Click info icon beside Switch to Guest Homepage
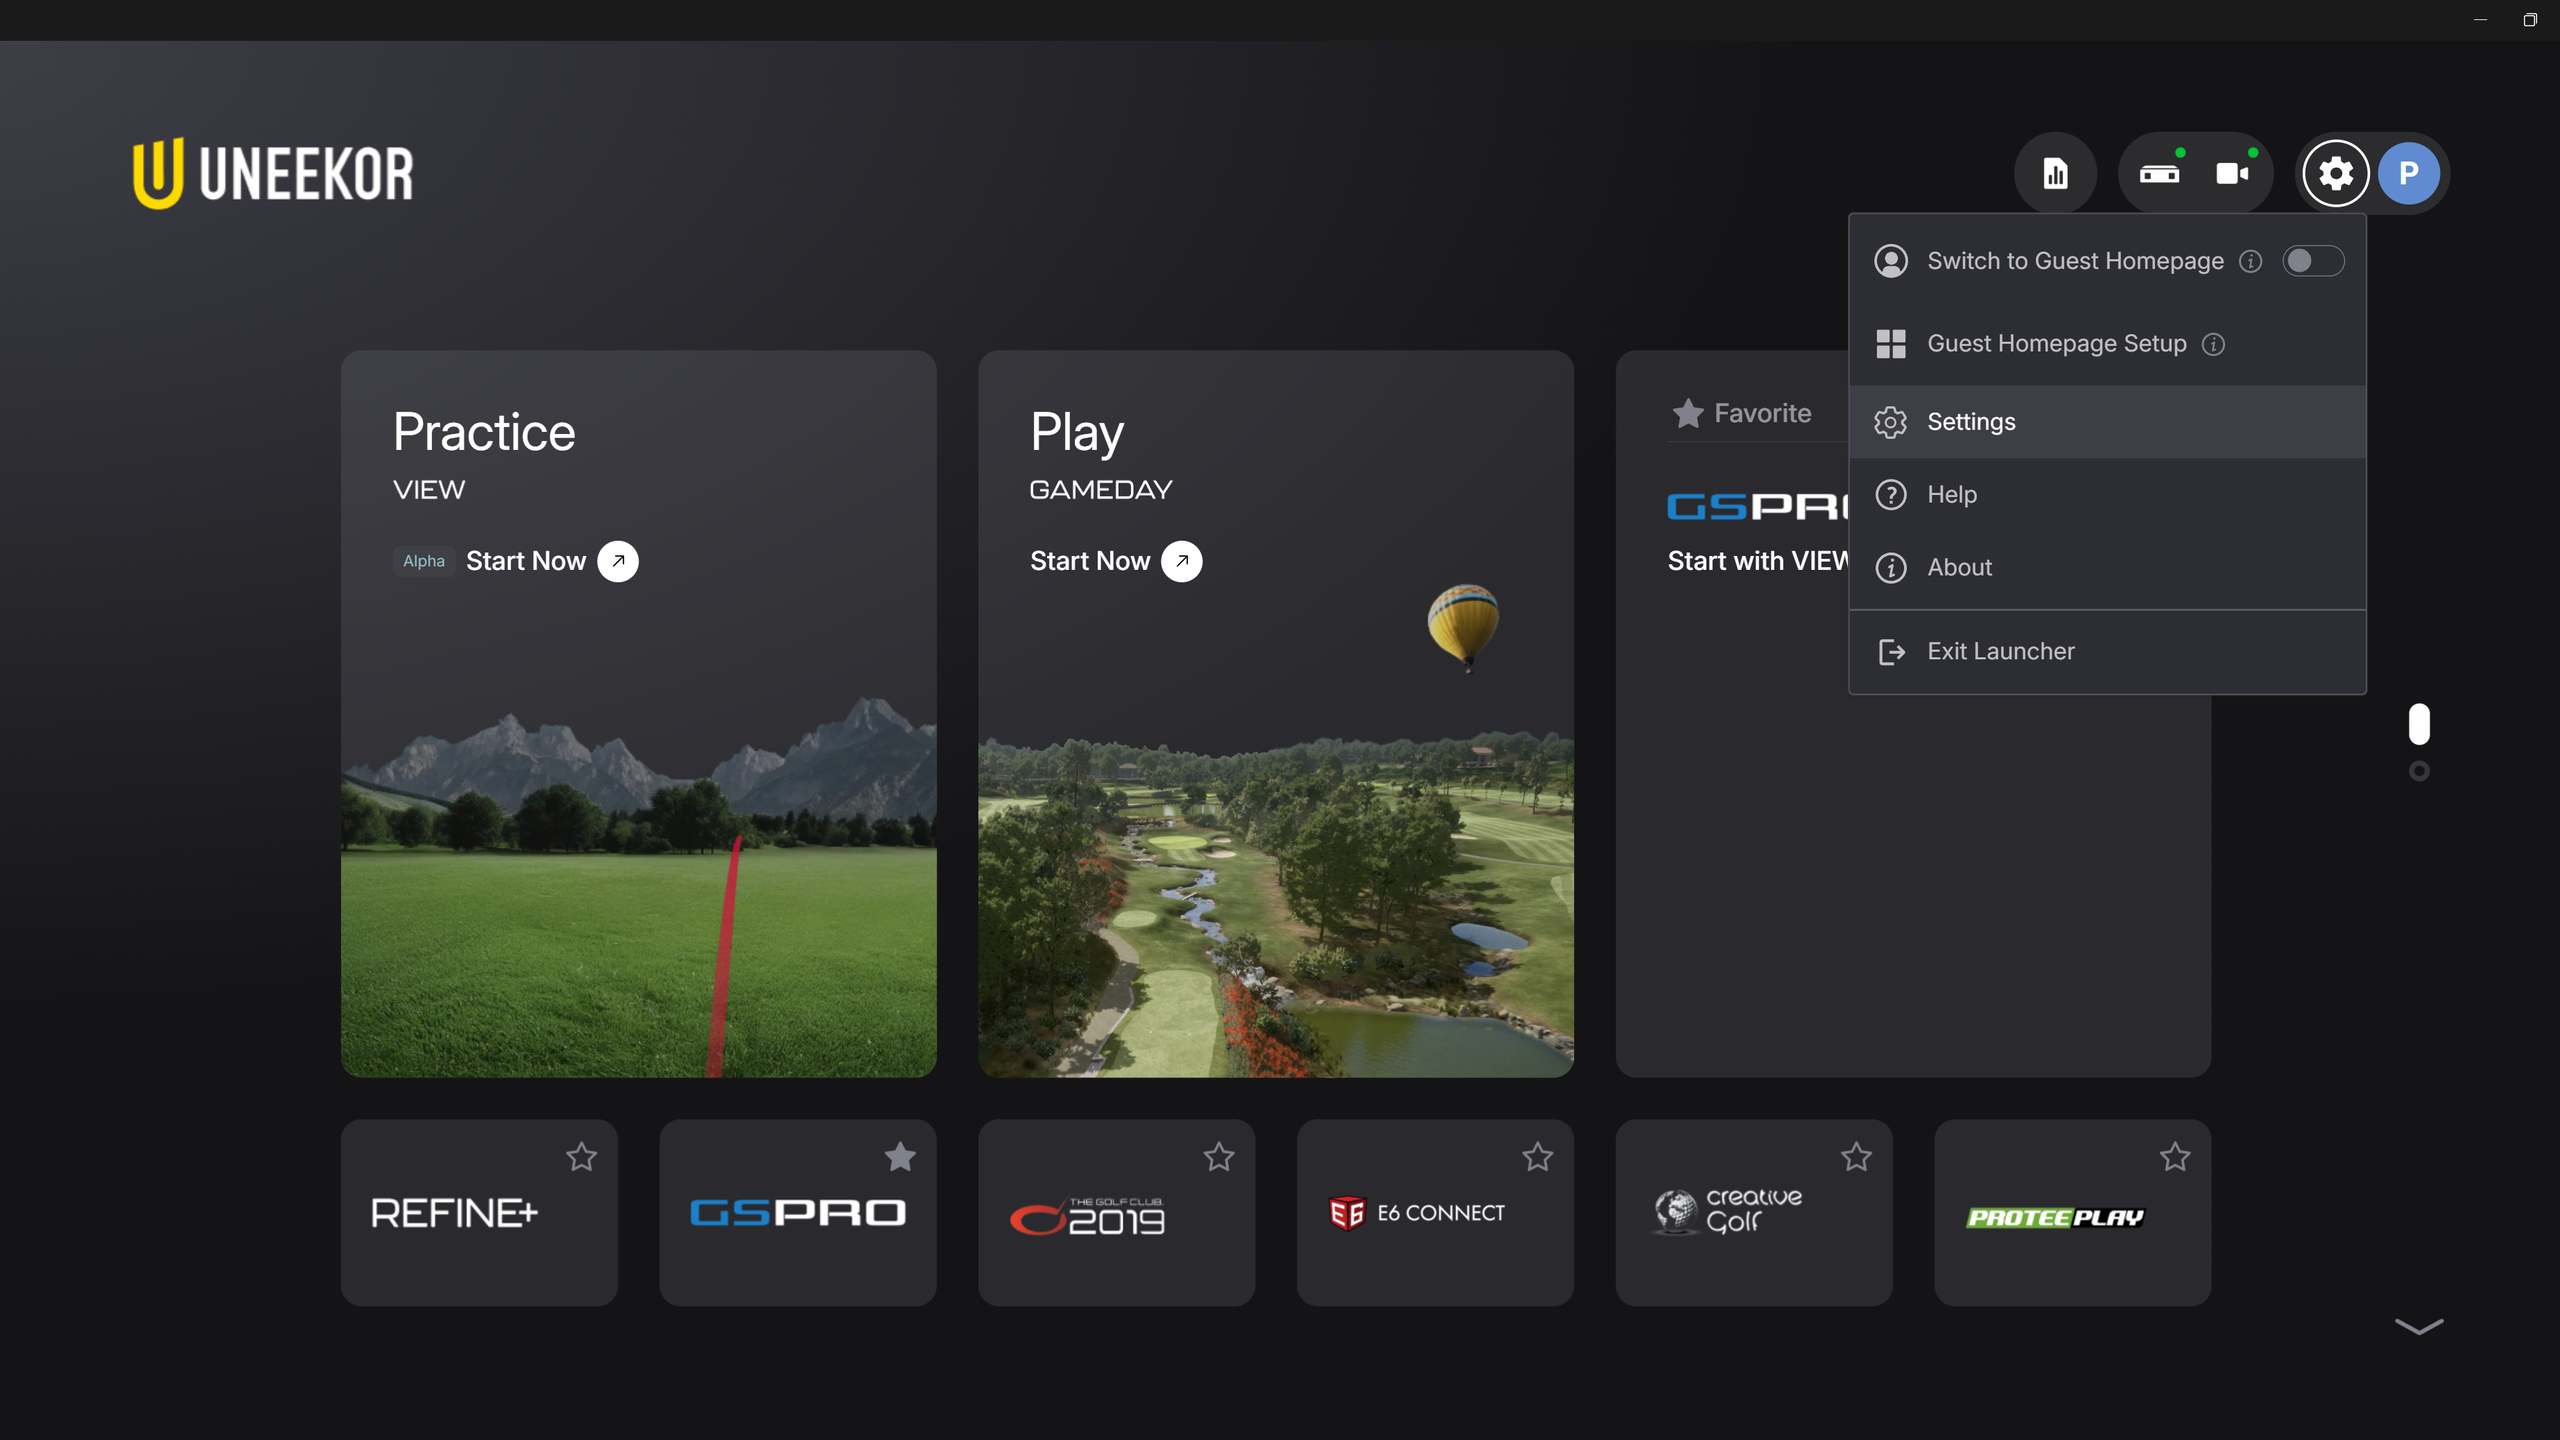Viewport: 2560px width, 1440px height. click(x=2250, y=261)
